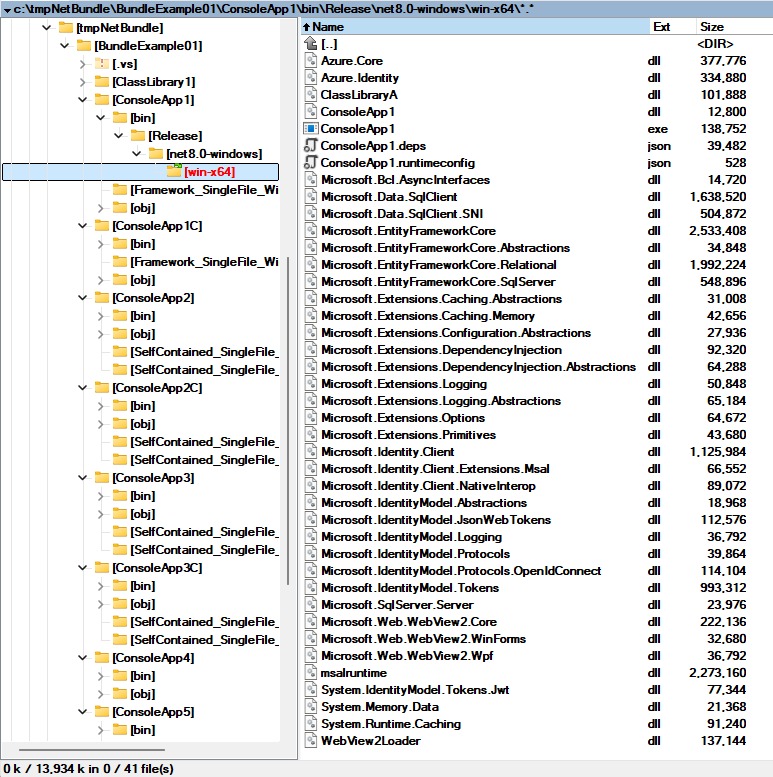Select the Microsoft.IdentityModel.Protocols.OpenIdConnect file
Image resolution: width=773 pixels, height=777 pixels.
(461, 570)
